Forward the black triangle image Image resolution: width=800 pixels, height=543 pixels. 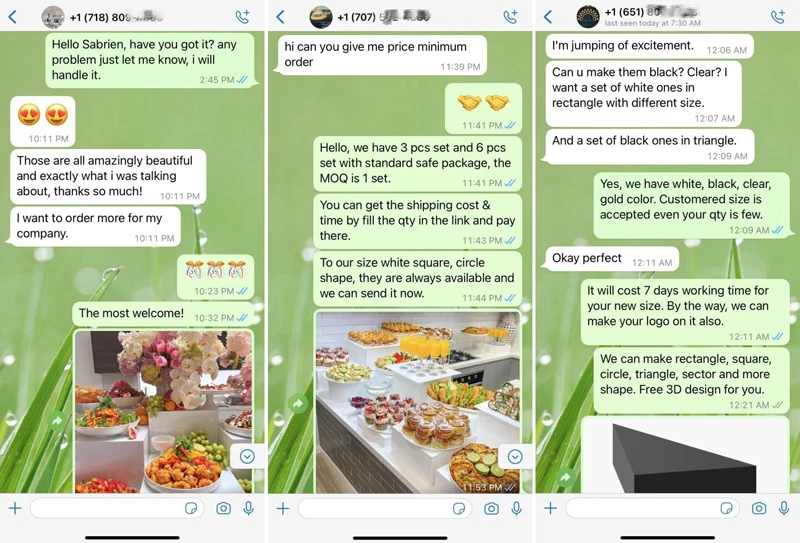565,477
